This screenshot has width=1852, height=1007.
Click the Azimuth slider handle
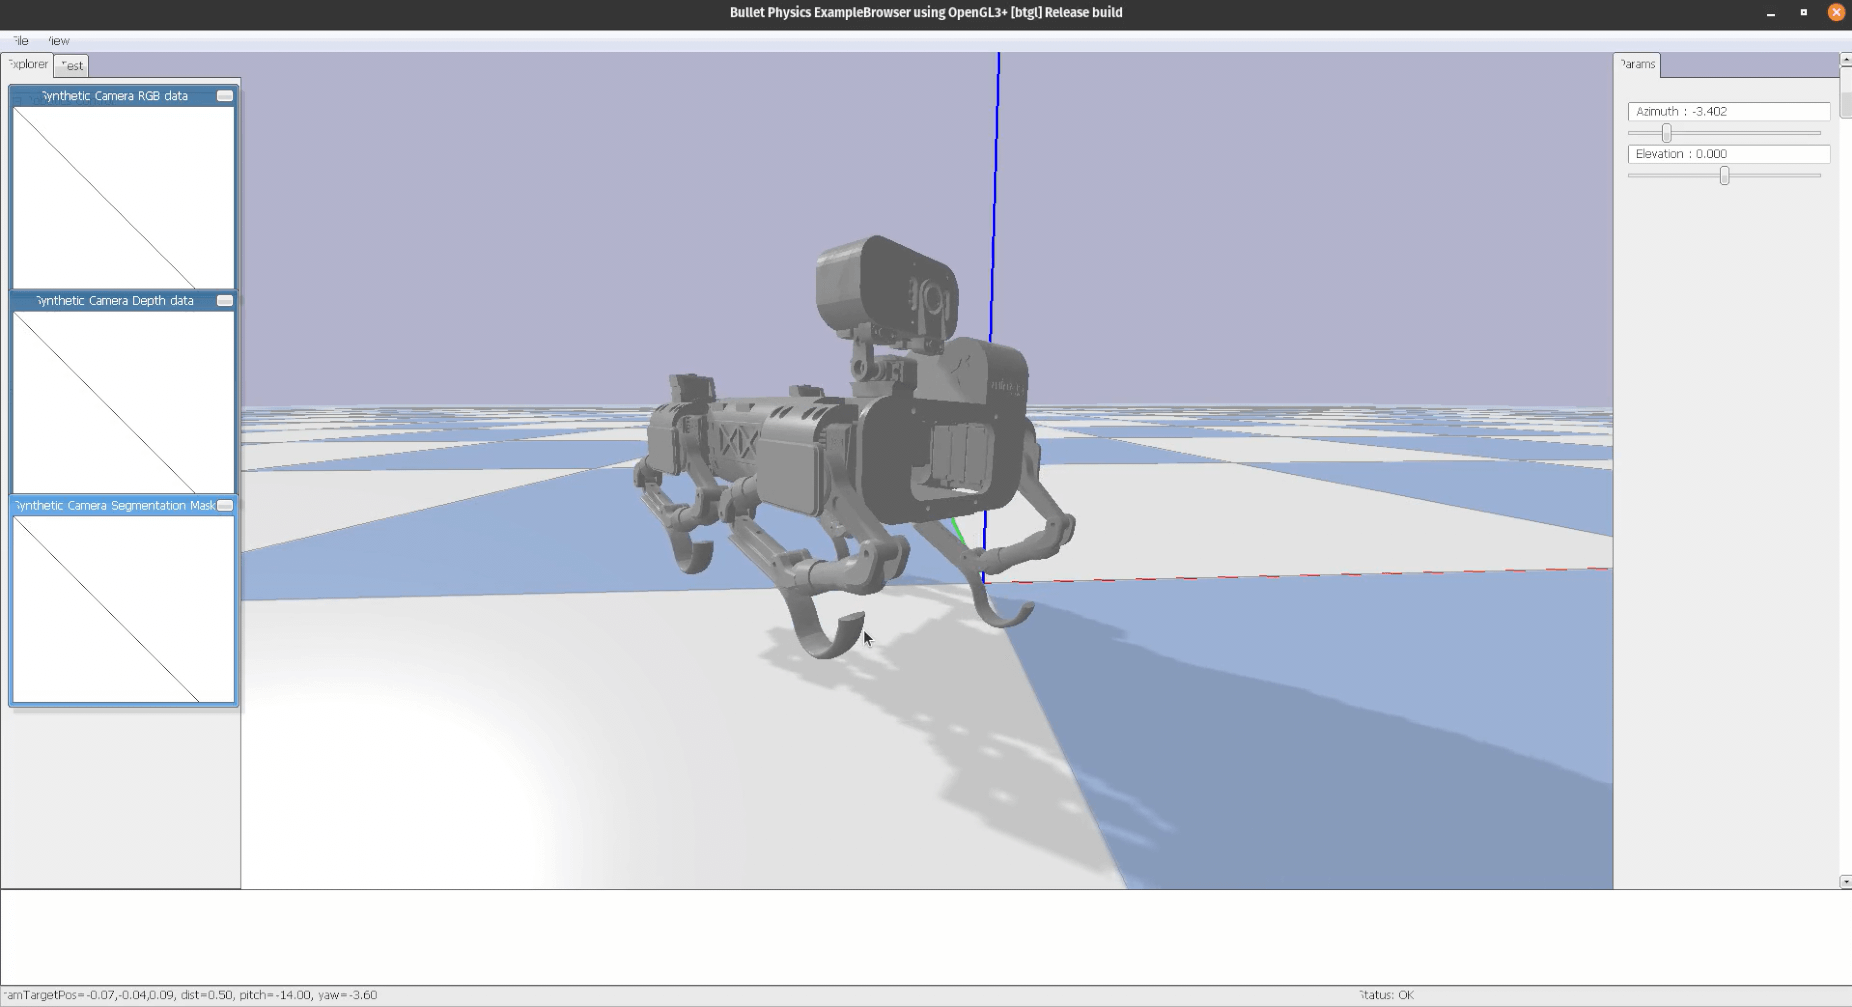coord(1666,133)
